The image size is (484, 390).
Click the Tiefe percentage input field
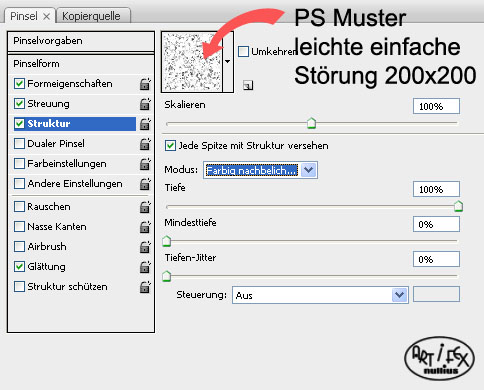pyautogui.click(x=436, y=189)
